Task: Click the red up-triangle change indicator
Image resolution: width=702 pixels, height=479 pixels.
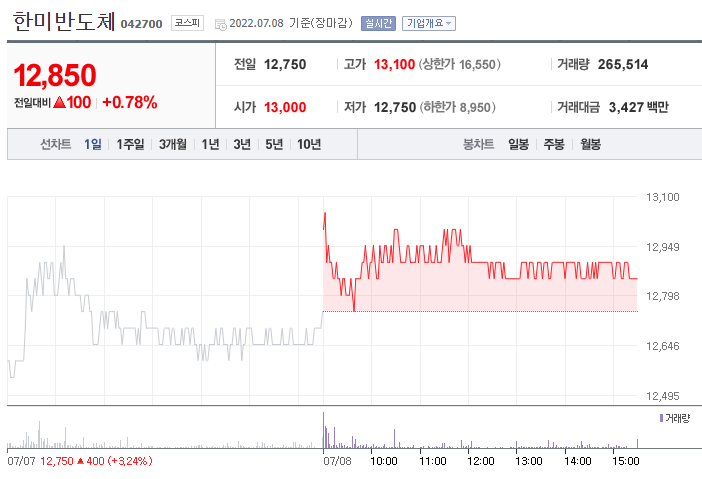Action: (x=60, y=103)
